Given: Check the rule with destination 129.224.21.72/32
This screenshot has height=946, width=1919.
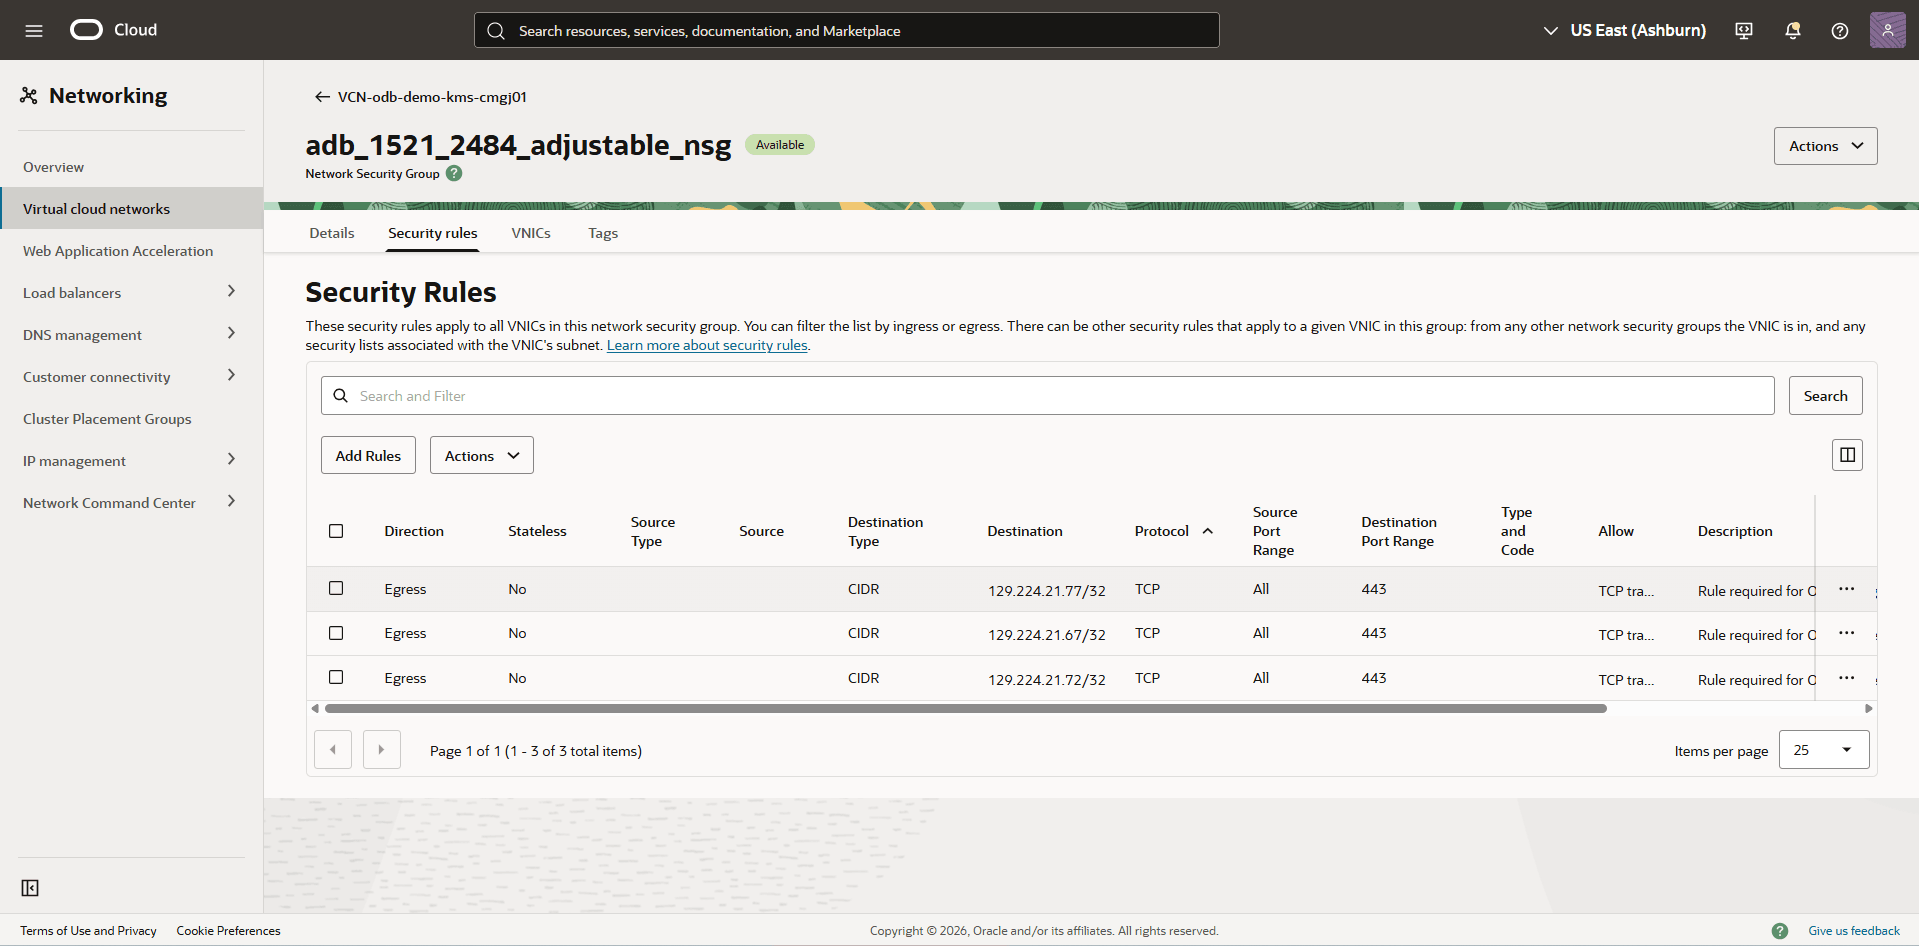Looking at the screenshot, I should [x=336, y=677].
